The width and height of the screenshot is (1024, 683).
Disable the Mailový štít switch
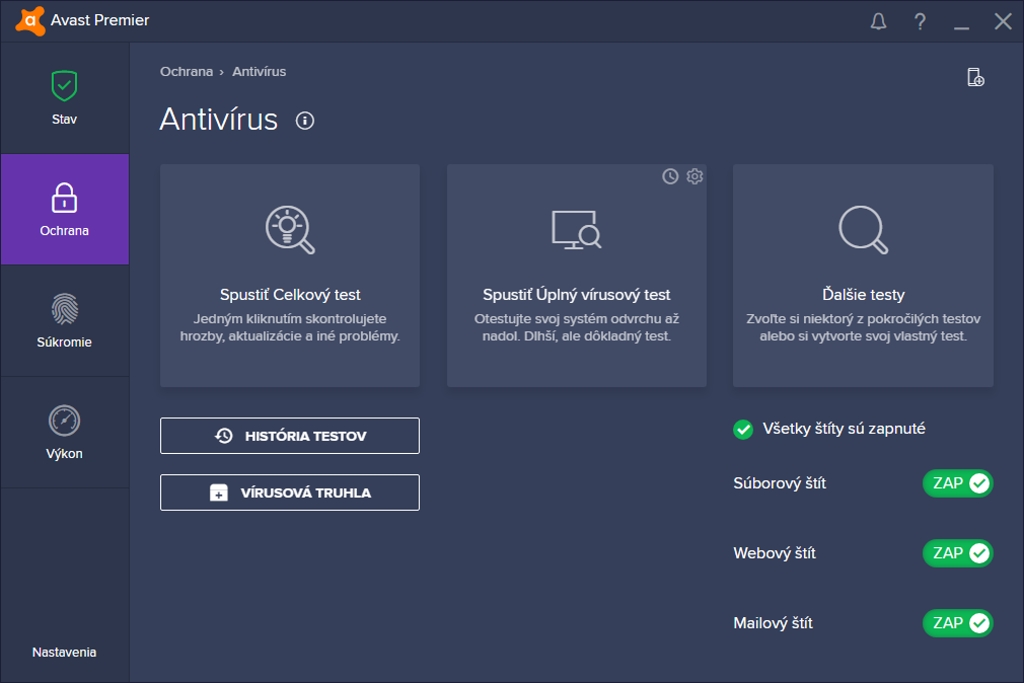pyautogui.click(x=957, y=623)
